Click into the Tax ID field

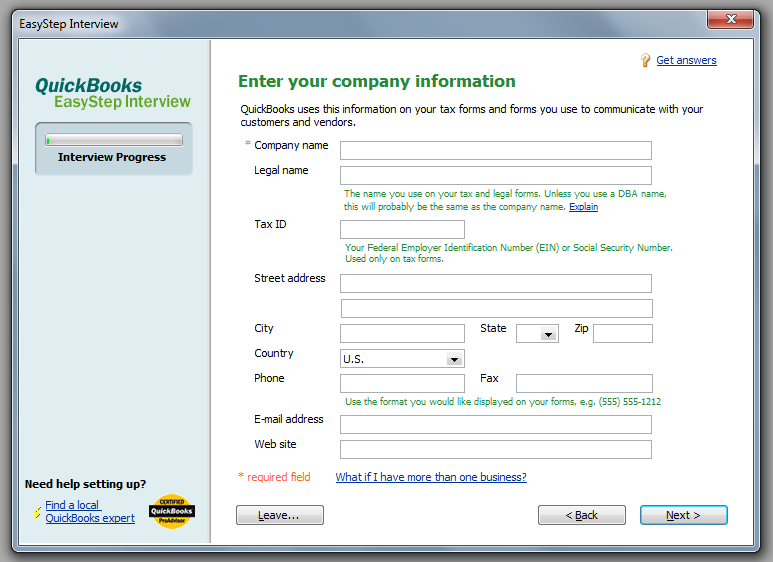coord(402,229)
